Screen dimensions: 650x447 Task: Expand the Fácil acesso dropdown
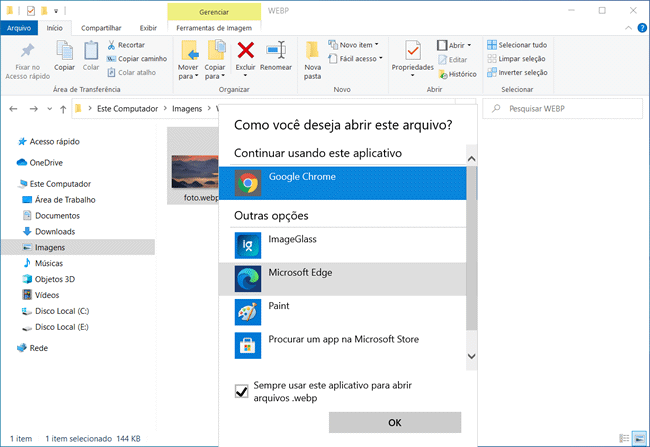pos(357,59)
